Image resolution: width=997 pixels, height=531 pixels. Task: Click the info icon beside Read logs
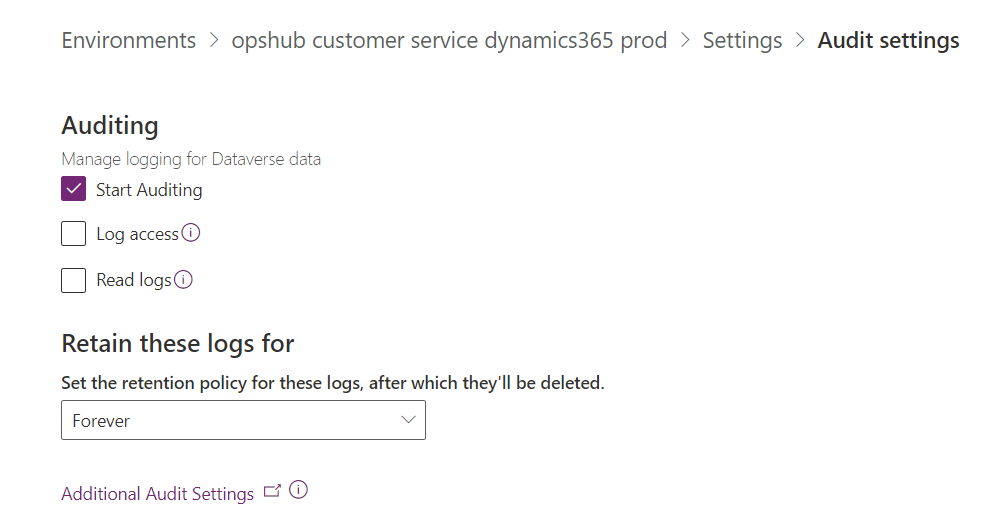183,280
